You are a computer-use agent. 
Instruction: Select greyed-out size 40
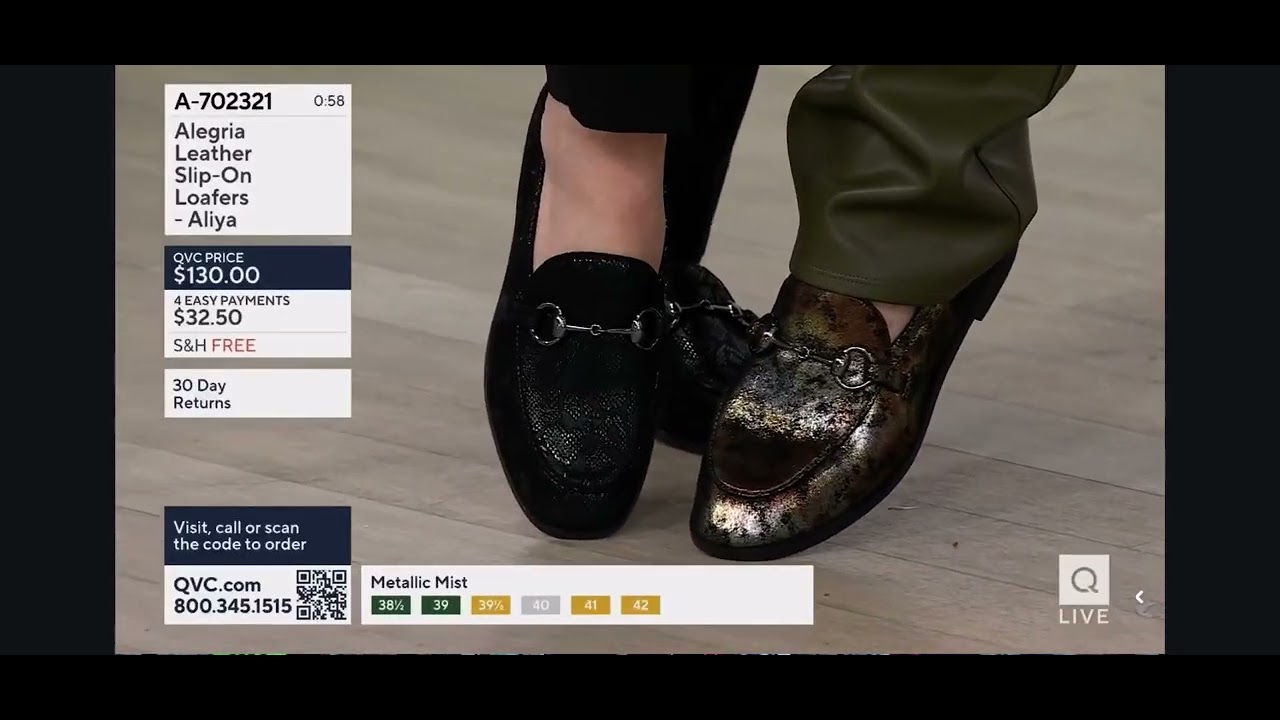[x=541, y=605]
